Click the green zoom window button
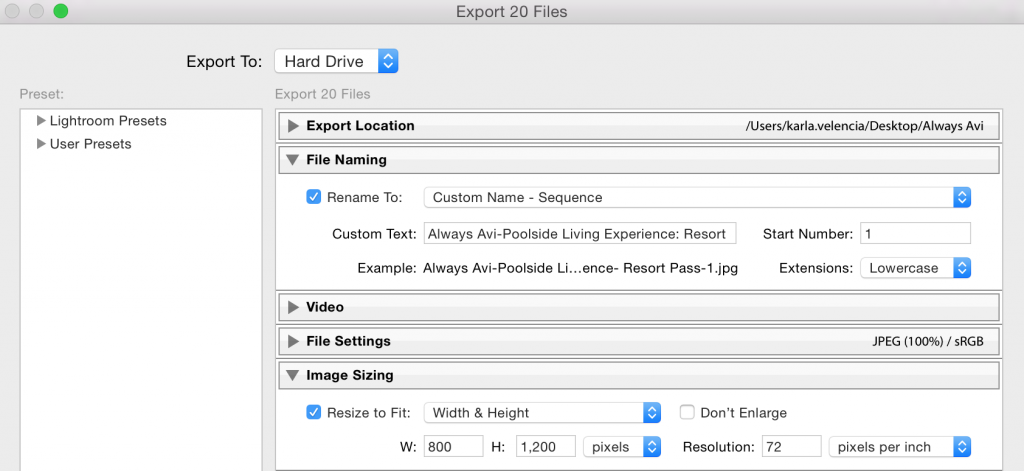 pos(61,11)
